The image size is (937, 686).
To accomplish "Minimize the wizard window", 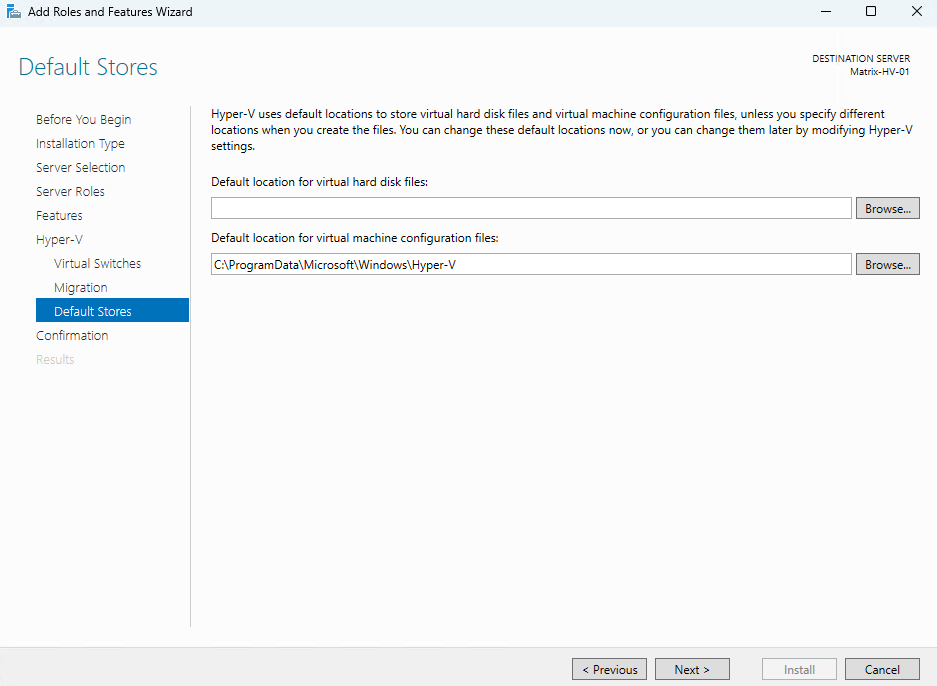I will 826,11.
